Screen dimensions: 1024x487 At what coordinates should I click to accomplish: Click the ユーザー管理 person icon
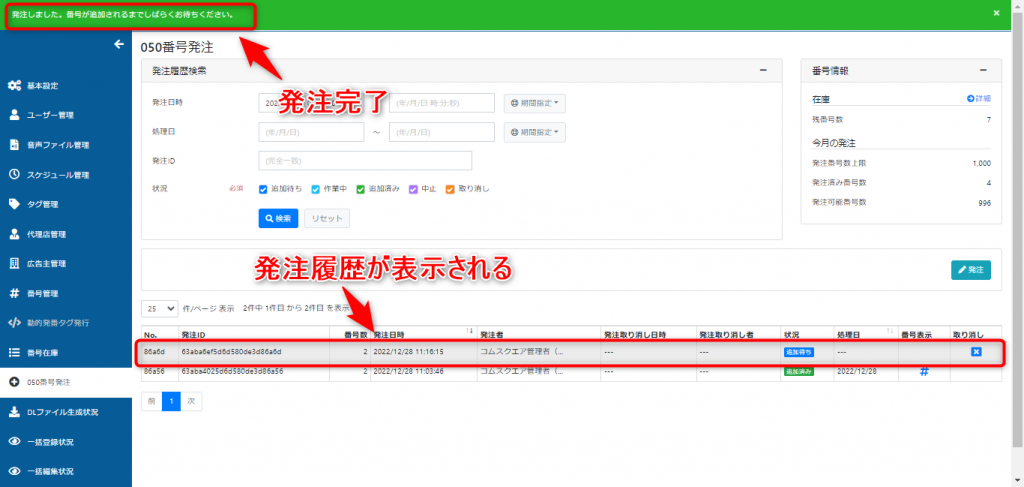pos(14,115)
